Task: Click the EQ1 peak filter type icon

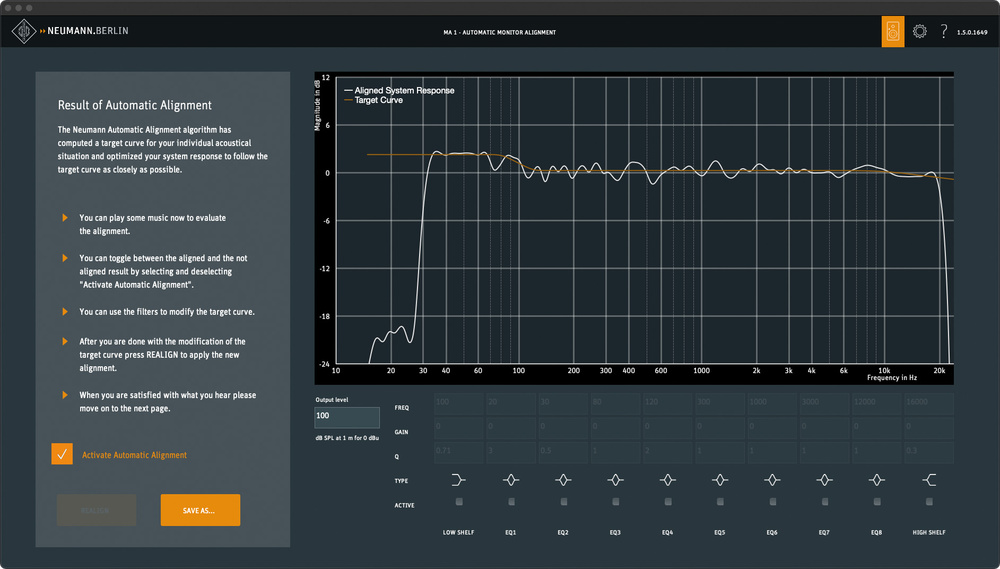Action: click(x=511, y=480)
